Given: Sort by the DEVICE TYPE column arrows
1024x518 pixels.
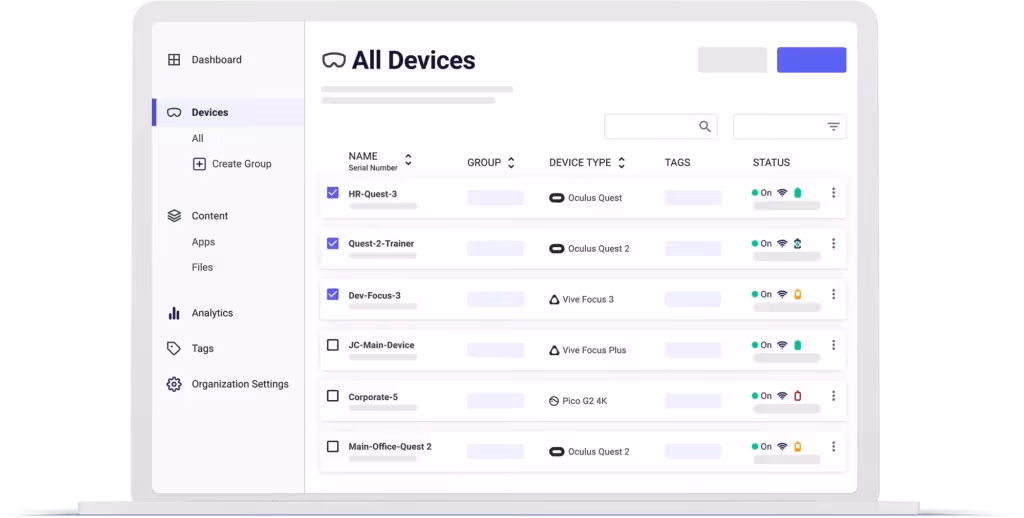Looking at the screenshot, I should pyautogui.click(x=622, y=163).
